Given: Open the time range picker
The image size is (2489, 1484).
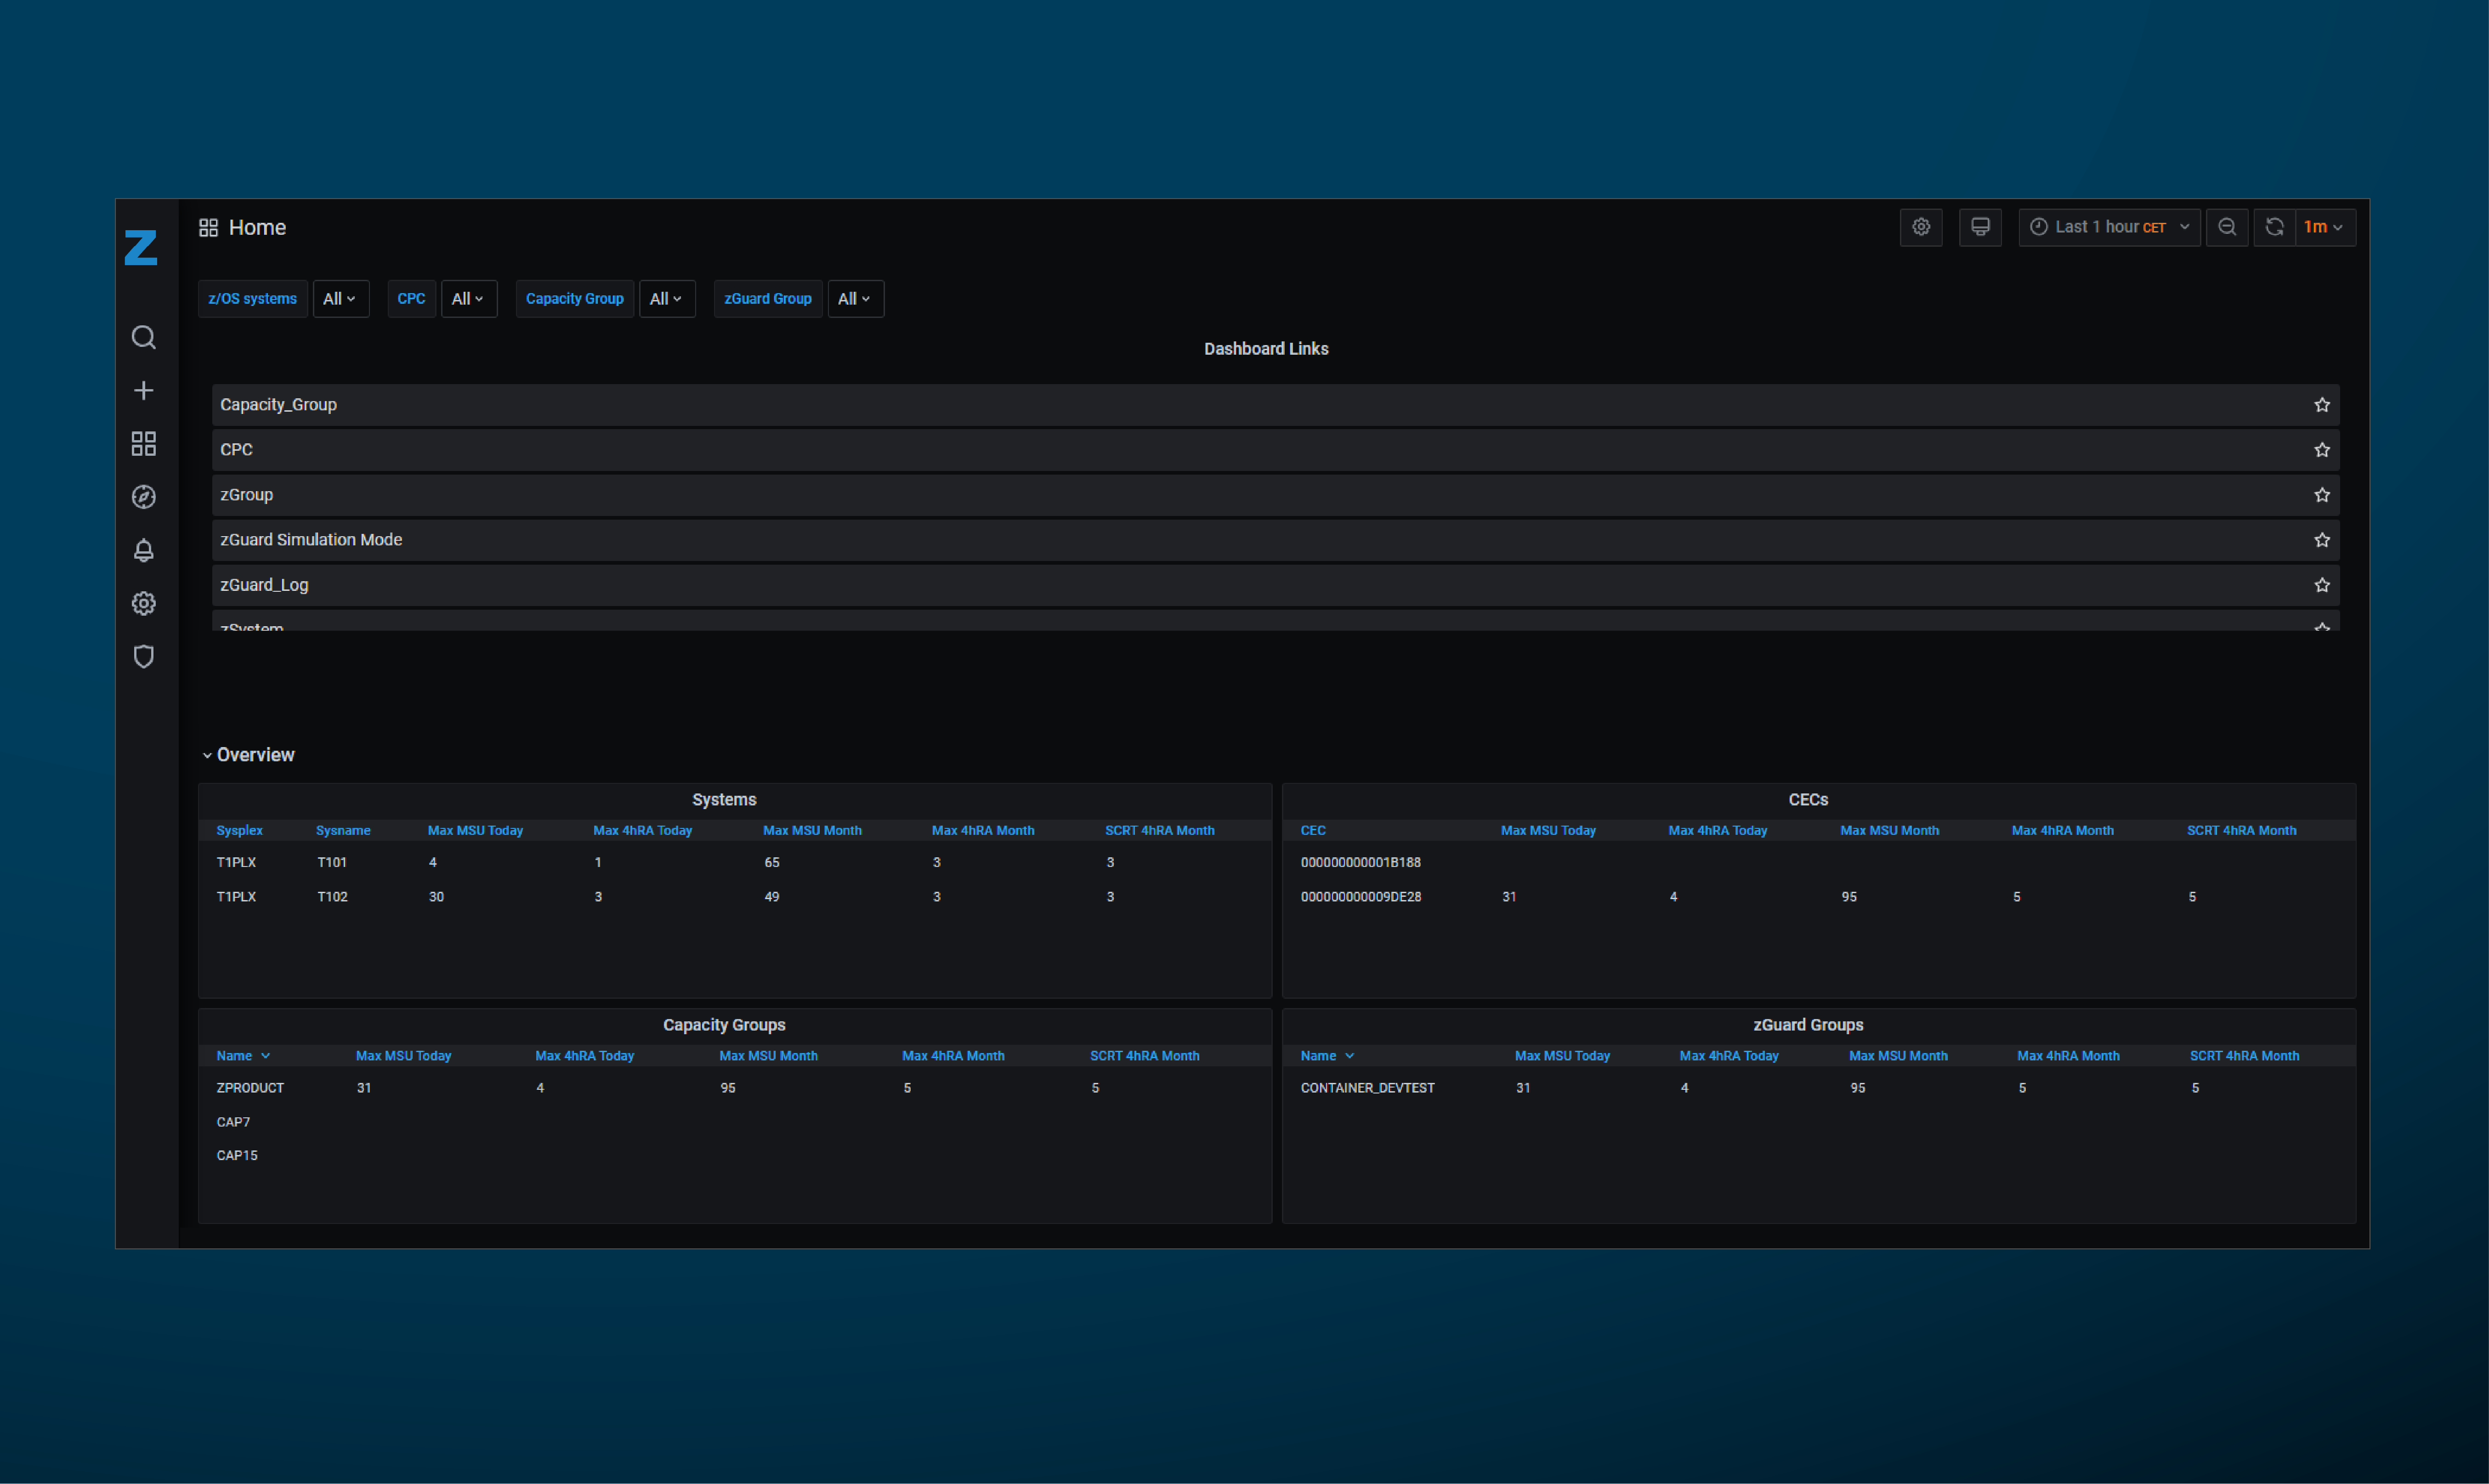Looking at the screenshot, I should [2108, 227].
